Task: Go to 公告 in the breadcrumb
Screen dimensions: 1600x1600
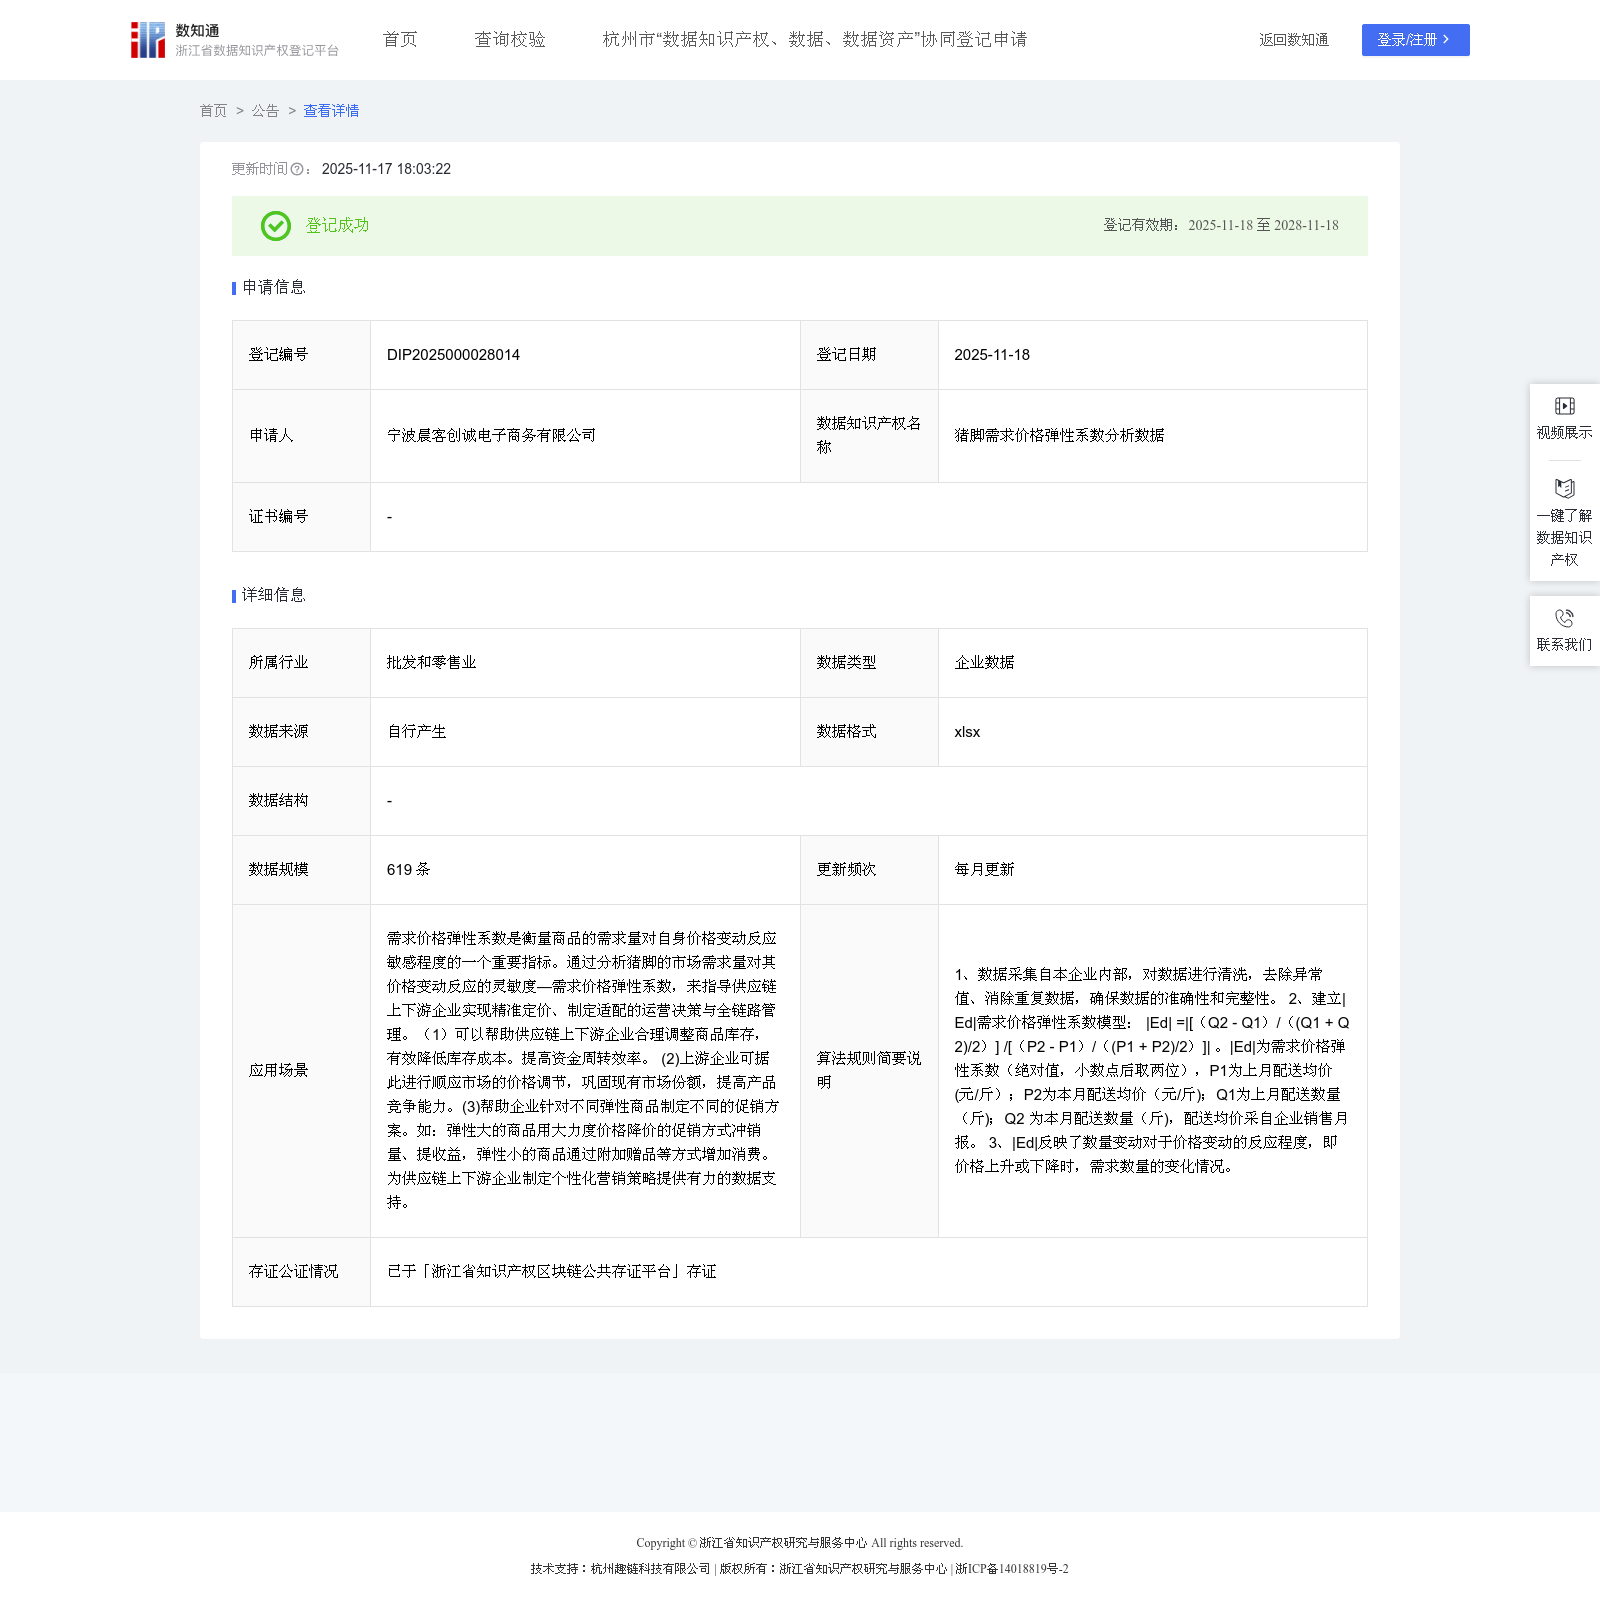Action: click(265, 111)
